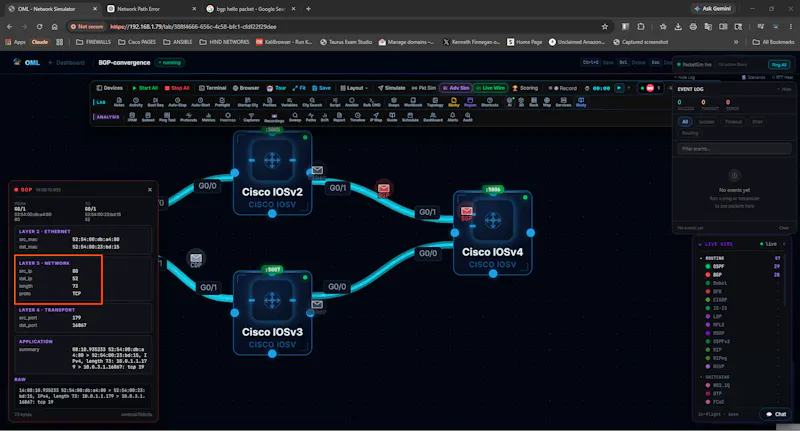The image size is (800, 431).
Task: Open the IPAM analysis tool
Action: [x=132, y=117]
